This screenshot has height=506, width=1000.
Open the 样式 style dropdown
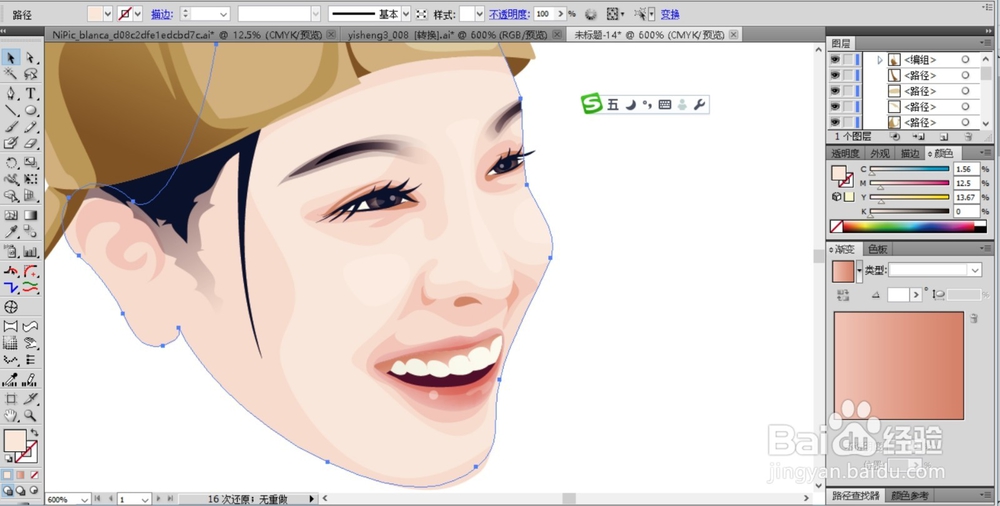[x=480, y=13]
